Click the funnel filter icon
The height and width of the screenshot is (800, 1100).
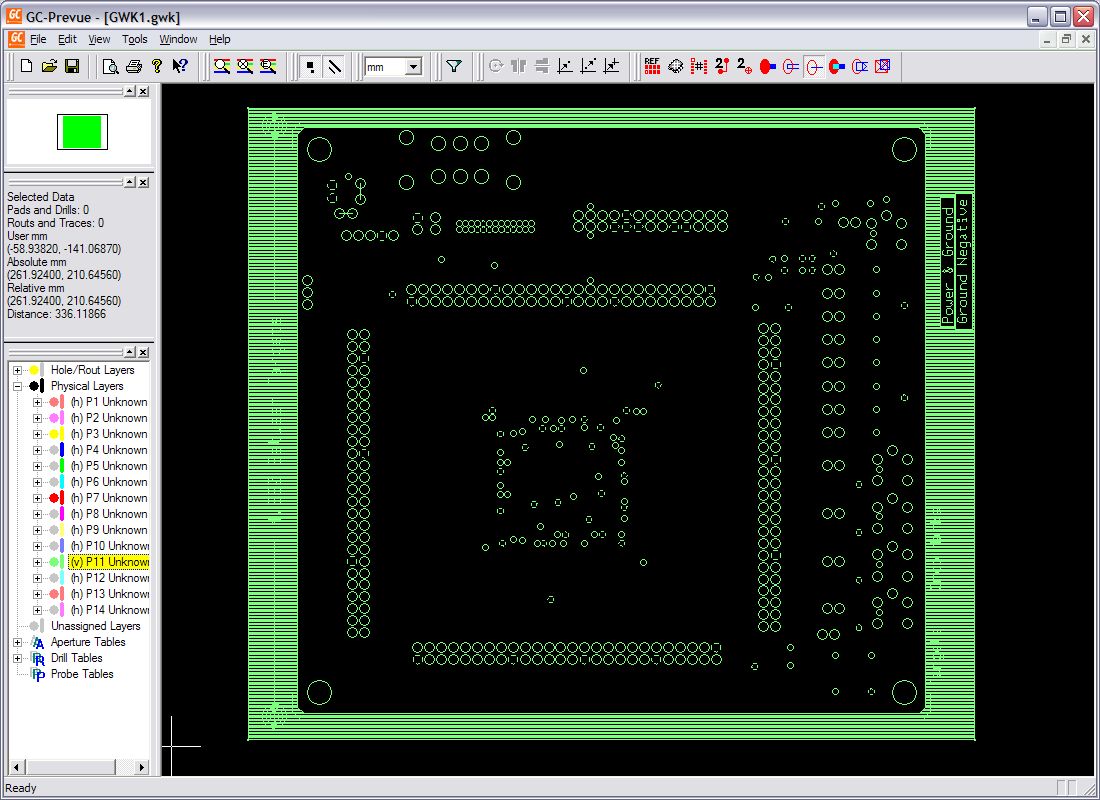454,66
